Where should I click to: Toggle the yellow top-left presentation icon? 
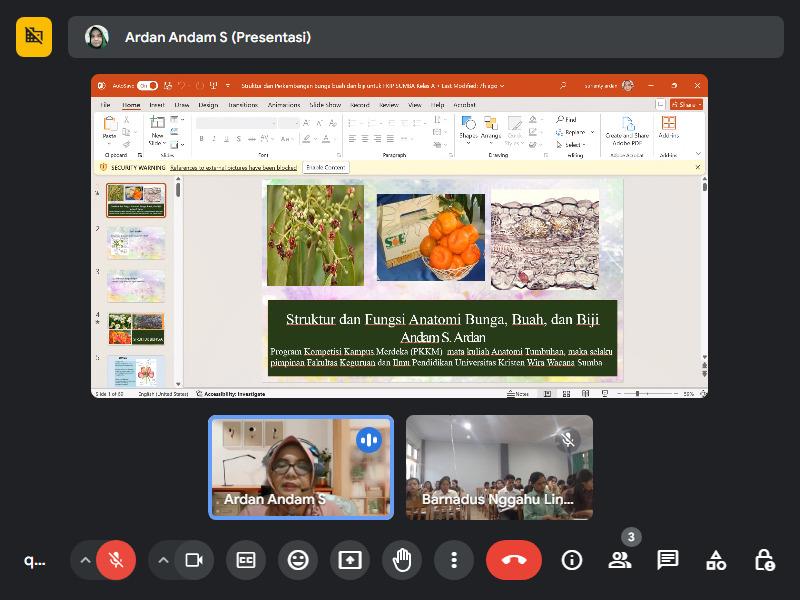[x=34, y=37]
